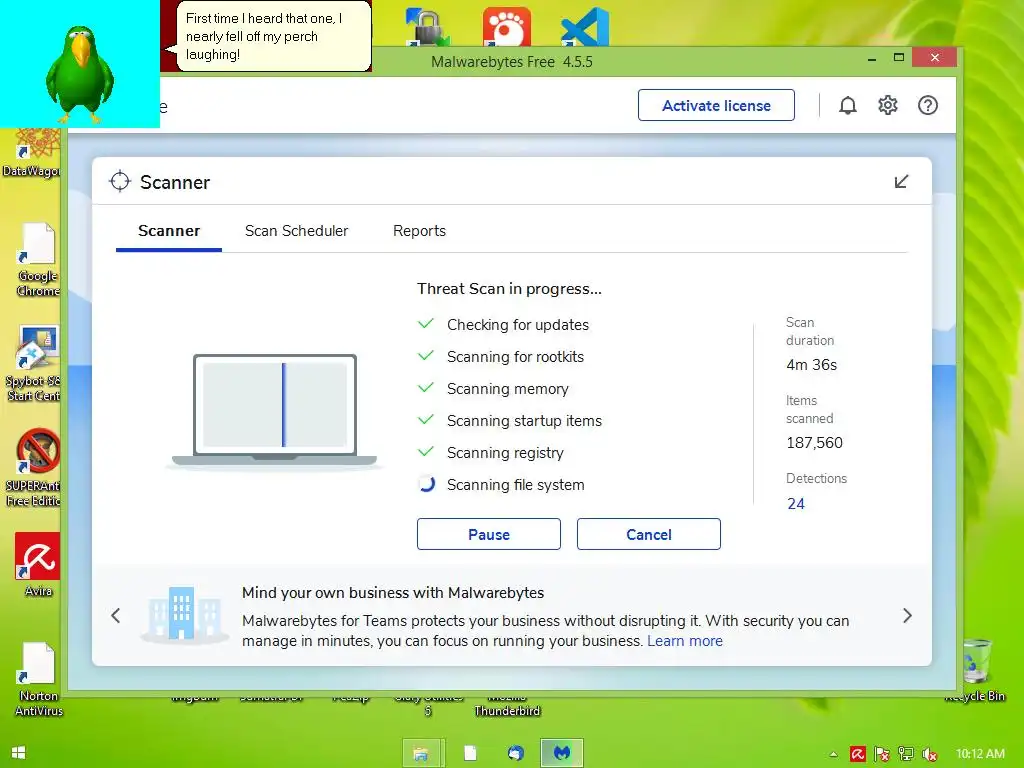The width and height of the screenshot is (1024, 768).
Task: Open the Reports tab
Action: pos(419,231)
